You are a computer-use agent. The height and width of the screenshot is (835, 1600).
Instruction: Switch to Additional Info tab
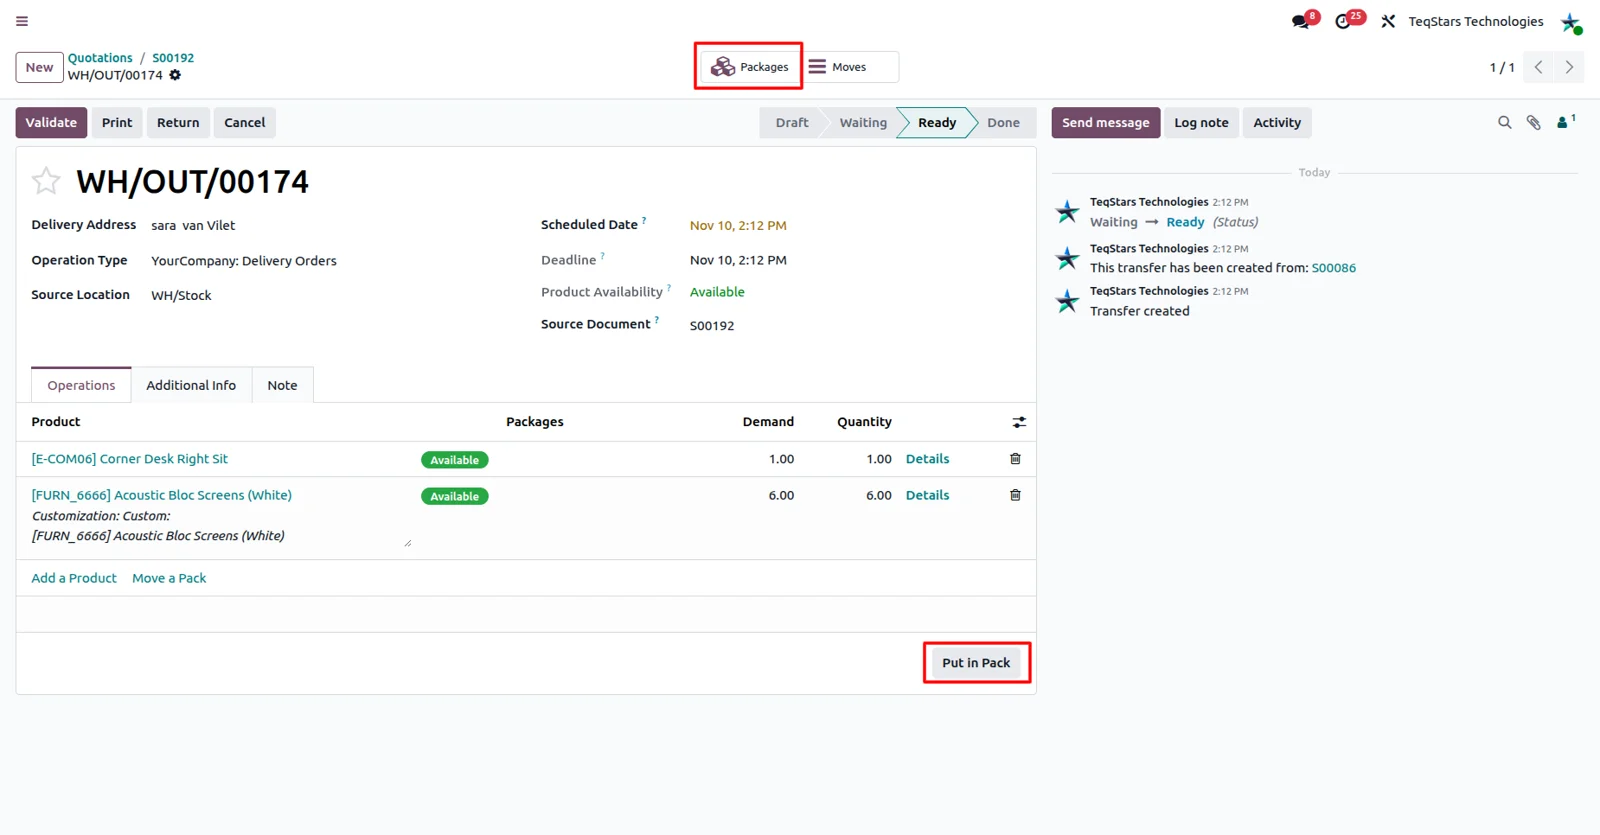coord(191,385)
